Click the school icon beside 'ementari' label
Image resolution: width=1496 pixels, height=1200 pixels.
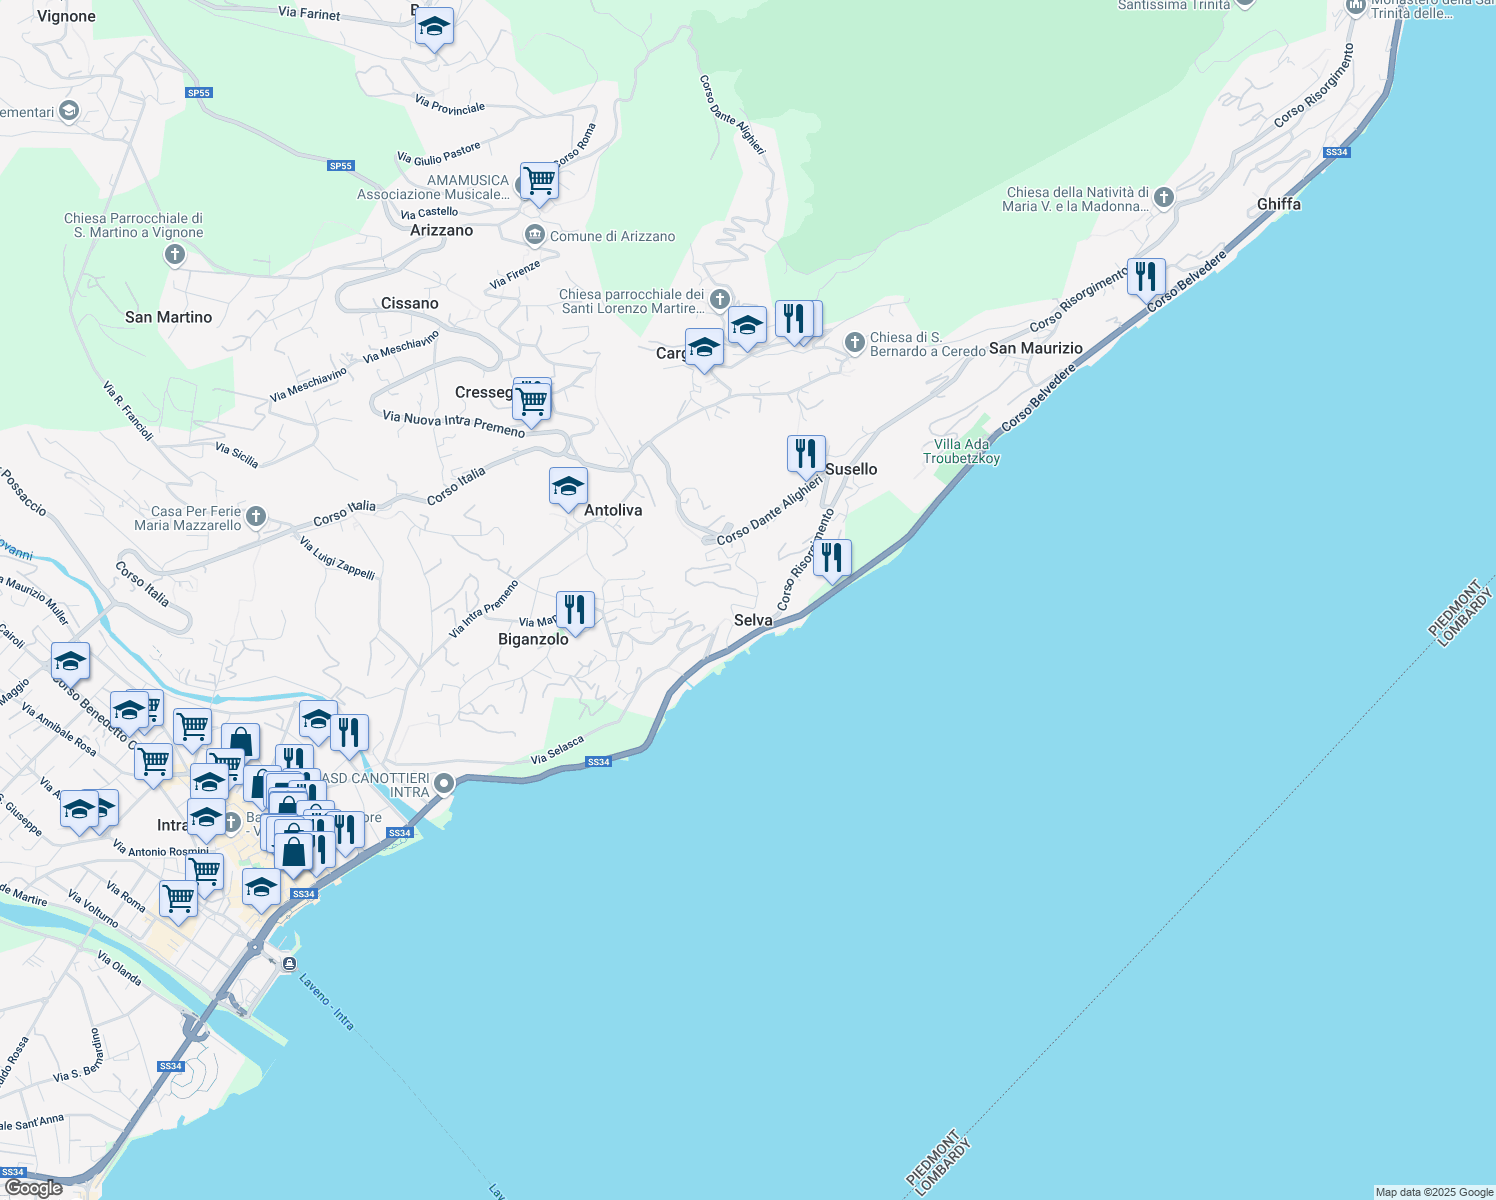[69, 110]
